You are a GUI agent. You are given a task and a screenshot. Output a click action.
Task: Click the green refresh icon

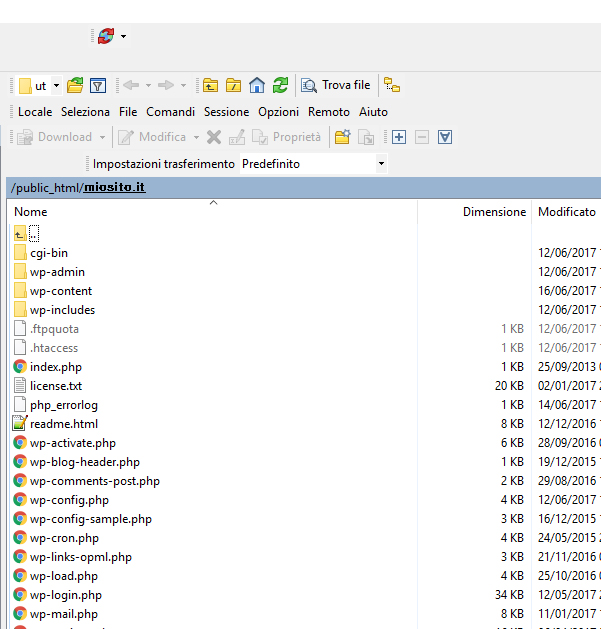(280, 85)
